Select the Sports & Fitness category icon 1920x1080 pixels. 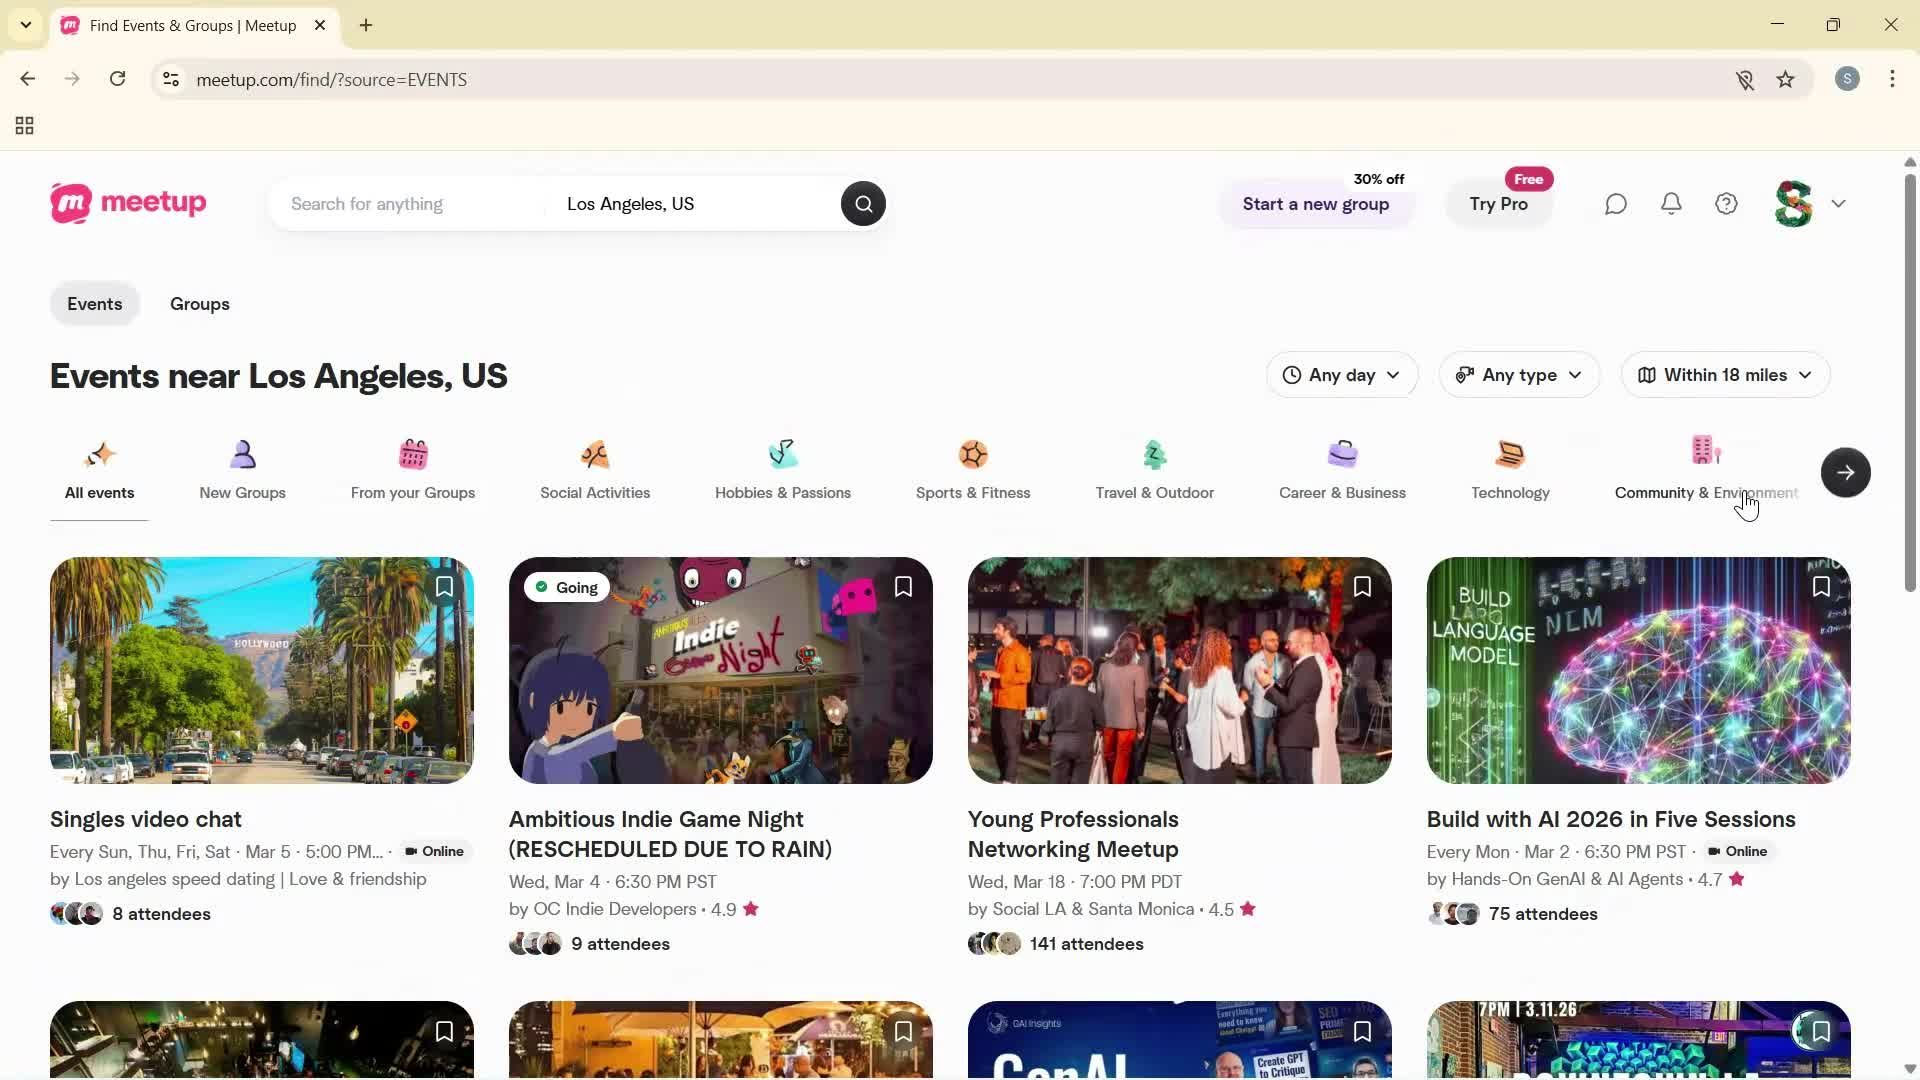tap(973, 455)
